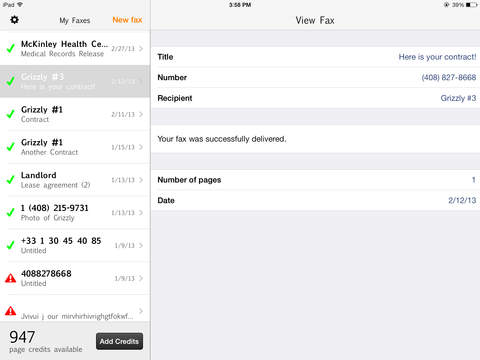Image resolution: width=480 pixels, height=360 pixels.
Task: Click the Title field label
Action: click(x=165, y=57)
